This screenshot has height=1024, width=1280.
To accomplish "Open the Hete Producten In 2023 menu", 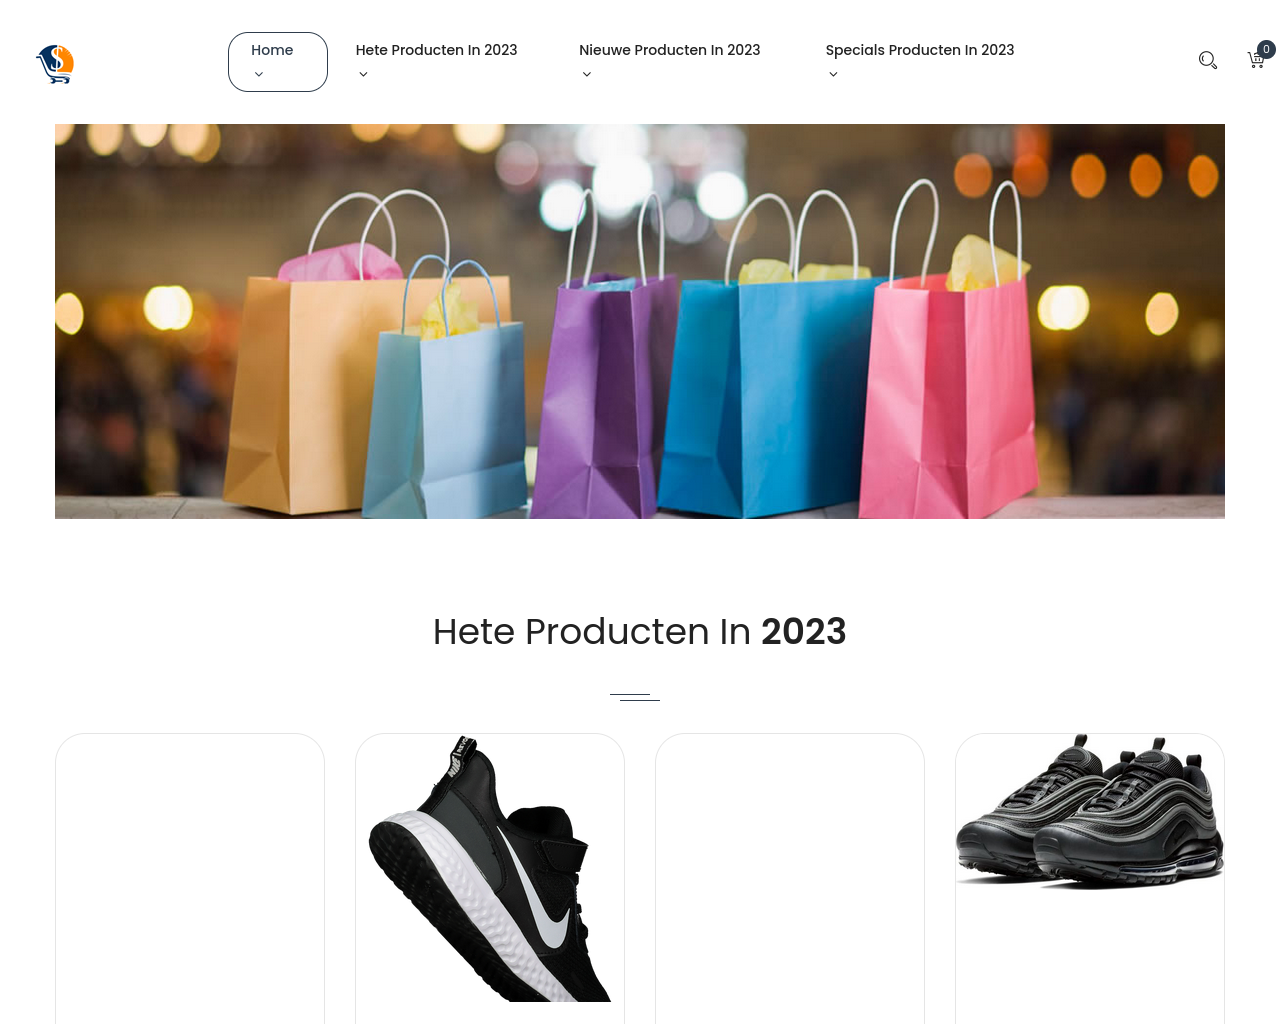I will [x=436, y=50].
